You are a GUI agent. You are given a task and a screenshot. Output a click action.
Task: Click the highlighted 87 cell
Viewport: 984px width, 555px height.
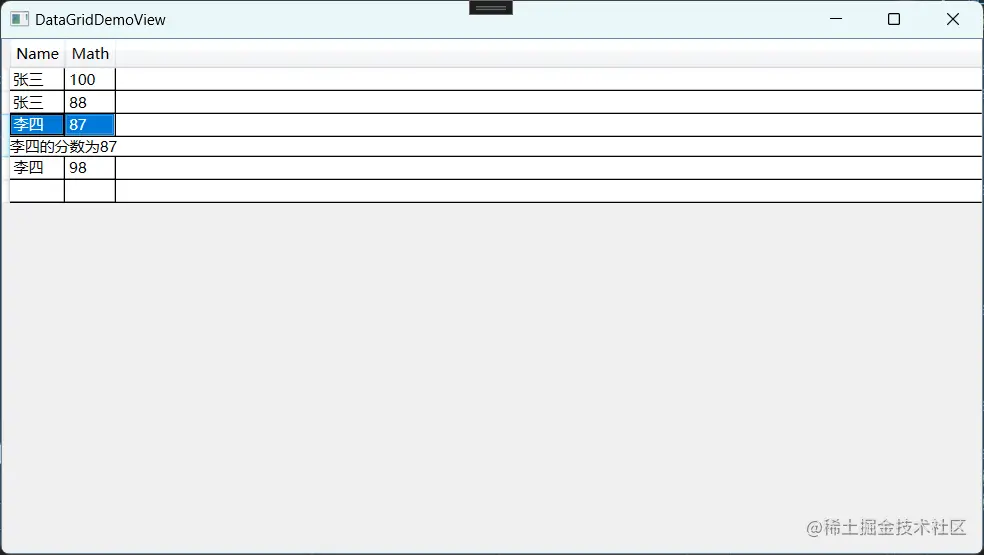coord(90,125)
